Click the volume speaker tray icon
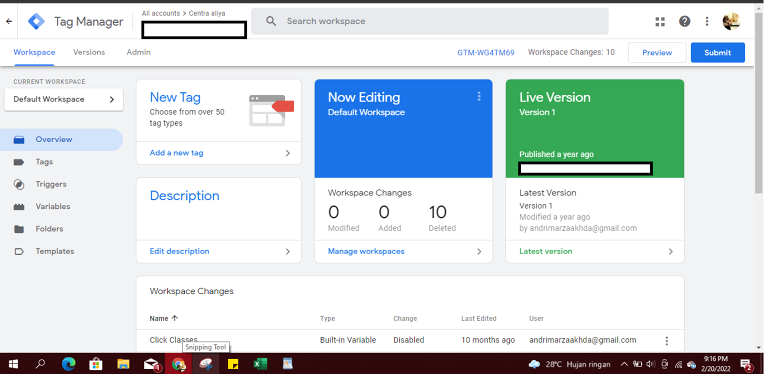 651,364
